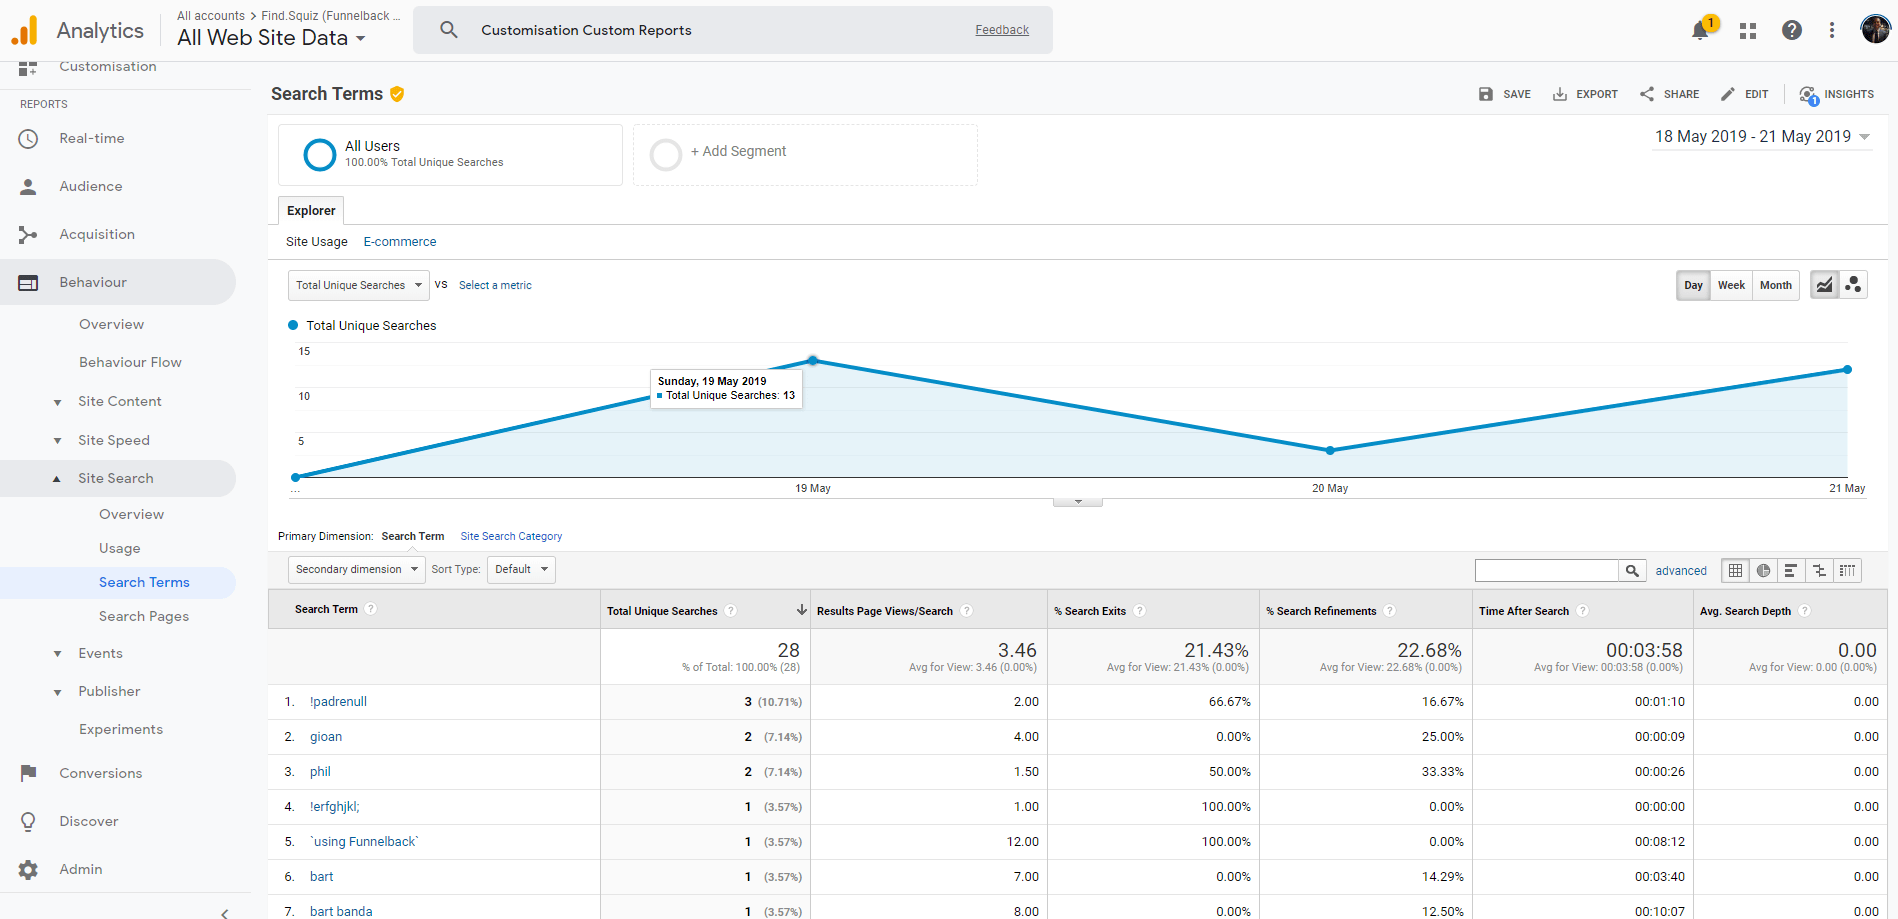Switch table to percentage pie view

pyautogui.click(x=1763, y=570)
